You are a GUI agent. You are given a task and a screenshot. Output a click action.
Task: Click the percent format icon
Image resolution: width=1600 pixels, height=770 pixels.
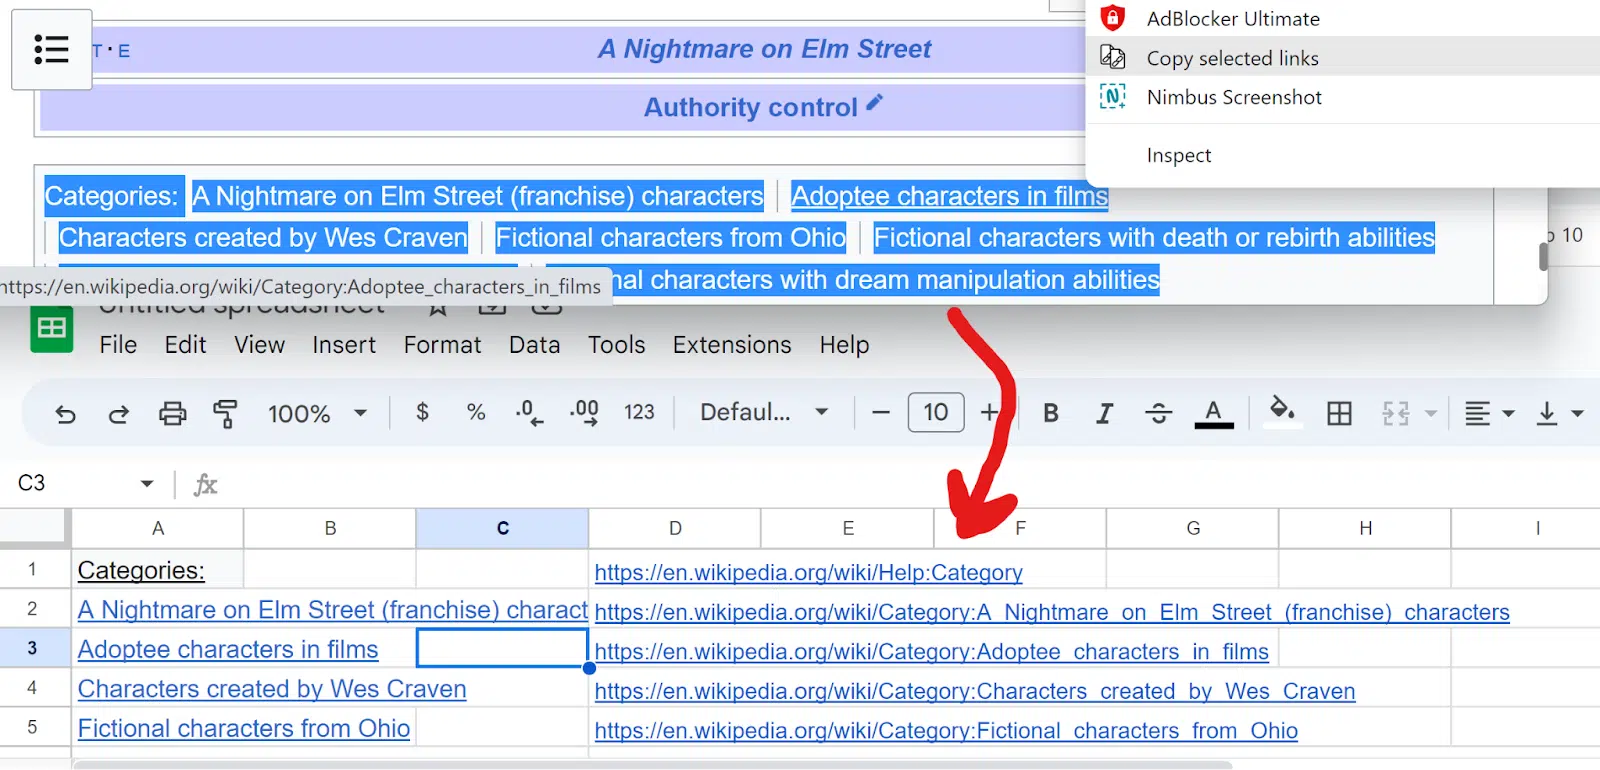[x=476, y=412]
